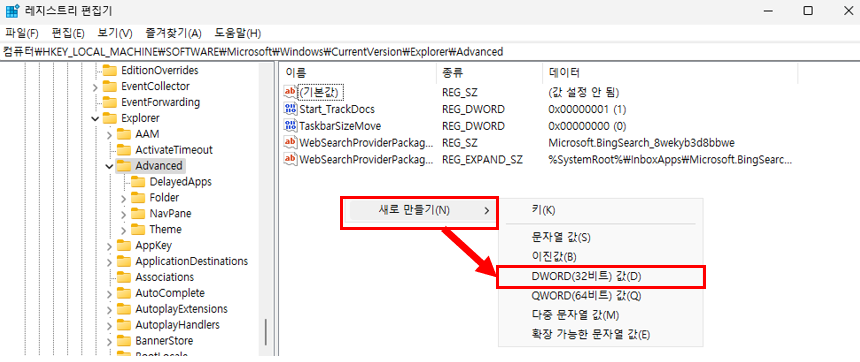Expand the AutoComplete tree node
The image size is (860, 362).
pos(109,293)
